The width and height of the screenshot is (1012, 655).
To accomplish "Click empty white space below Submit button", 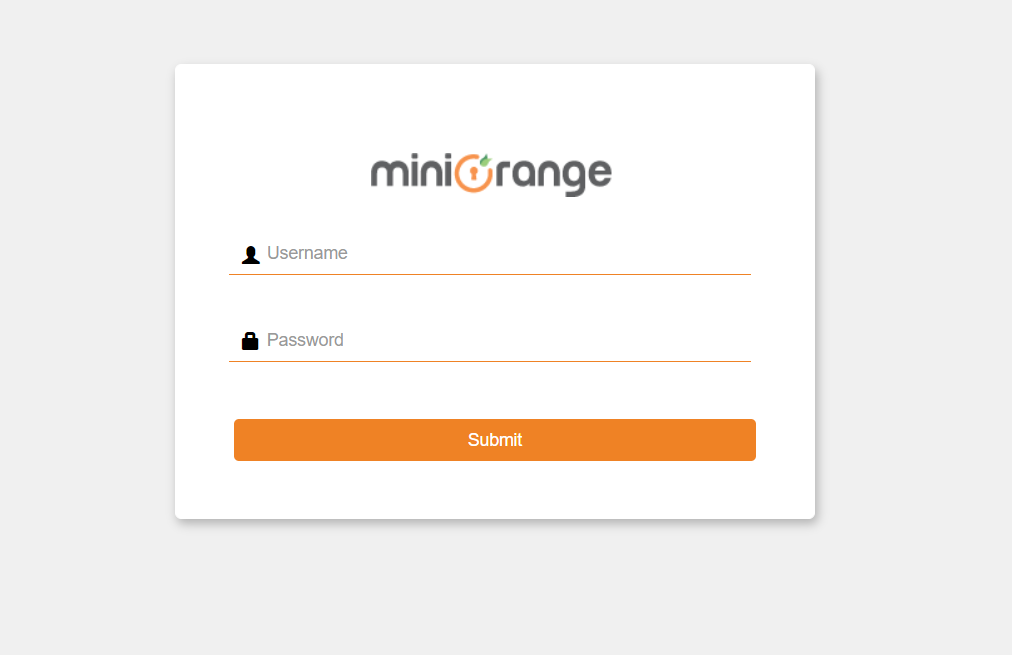I will tap(495, 490).
